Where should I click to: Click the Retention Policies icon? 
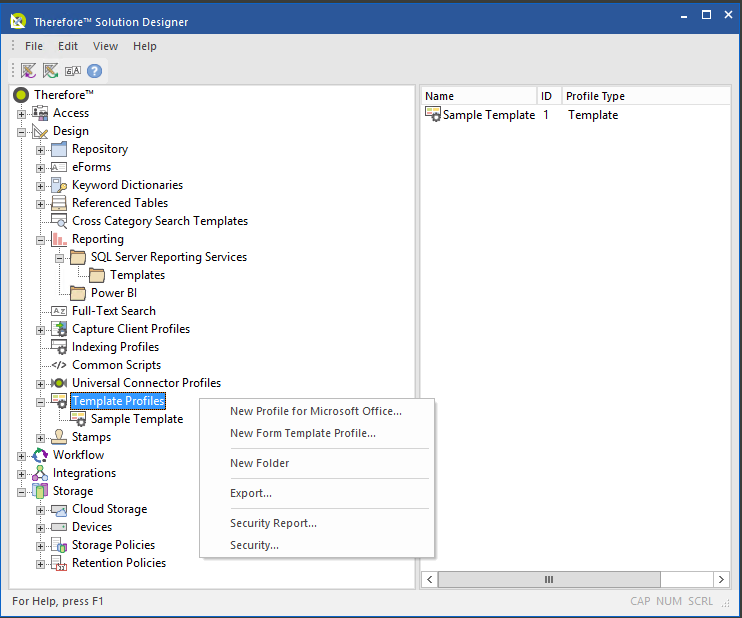[x=58, y=563]
